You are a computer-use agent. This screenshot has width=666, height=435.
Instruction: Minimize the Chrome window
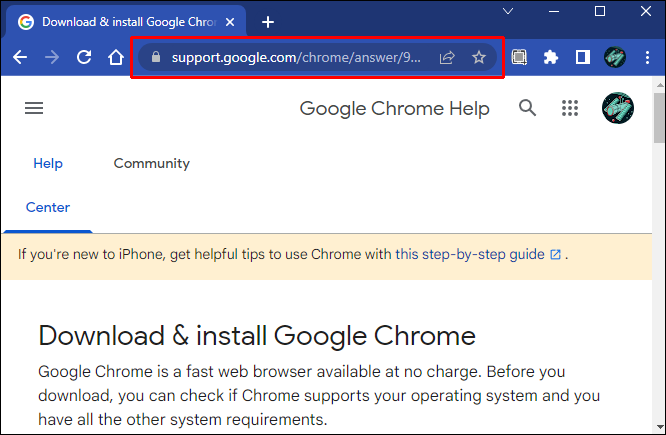coord(554,11)
